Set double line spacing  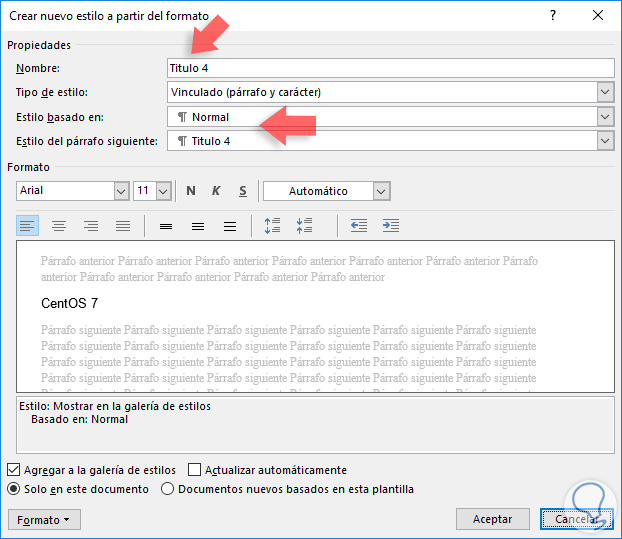point(230,226)
